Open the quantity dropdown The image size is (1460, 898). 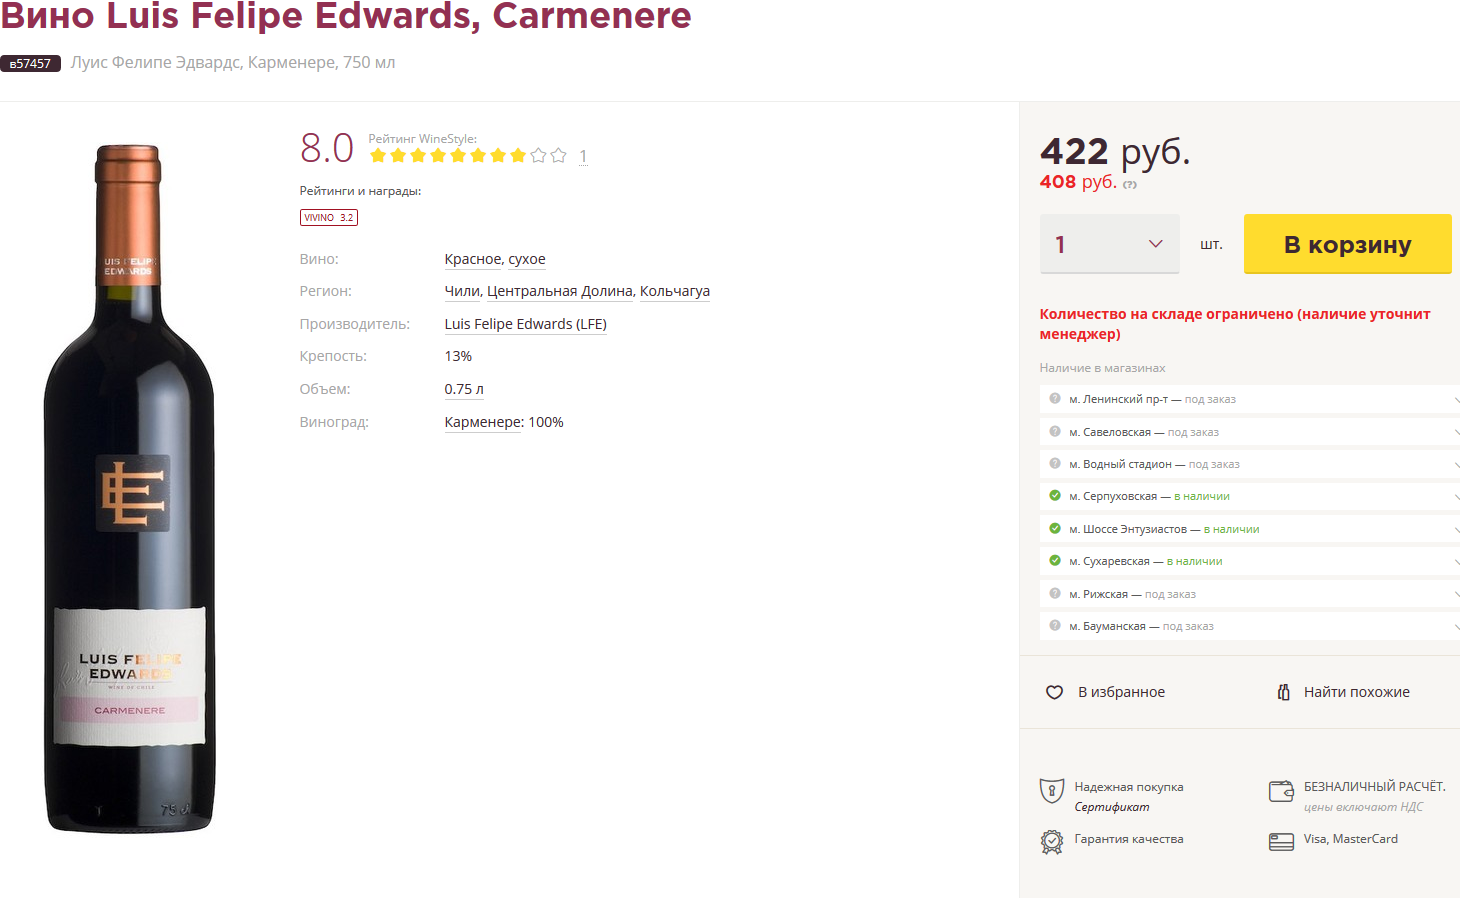tap(1110, 244)
